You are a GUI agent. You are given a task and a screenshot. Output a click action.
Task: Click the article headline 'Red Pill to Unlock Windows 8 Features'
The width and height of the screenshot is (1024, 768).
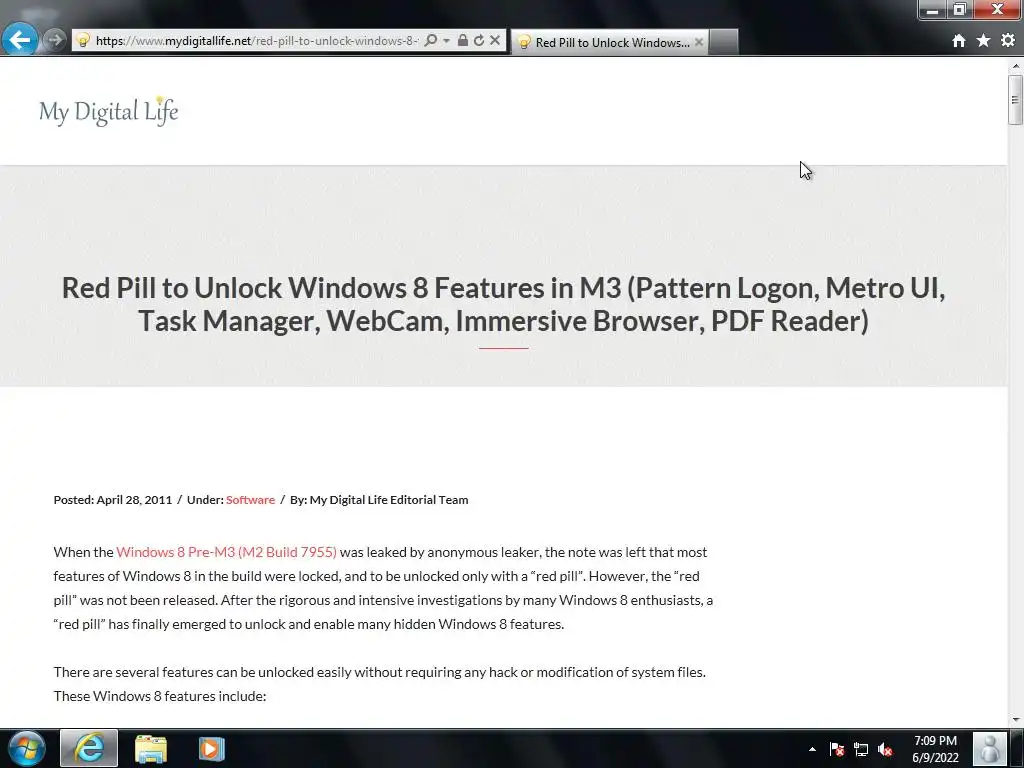tap(503, 304)
